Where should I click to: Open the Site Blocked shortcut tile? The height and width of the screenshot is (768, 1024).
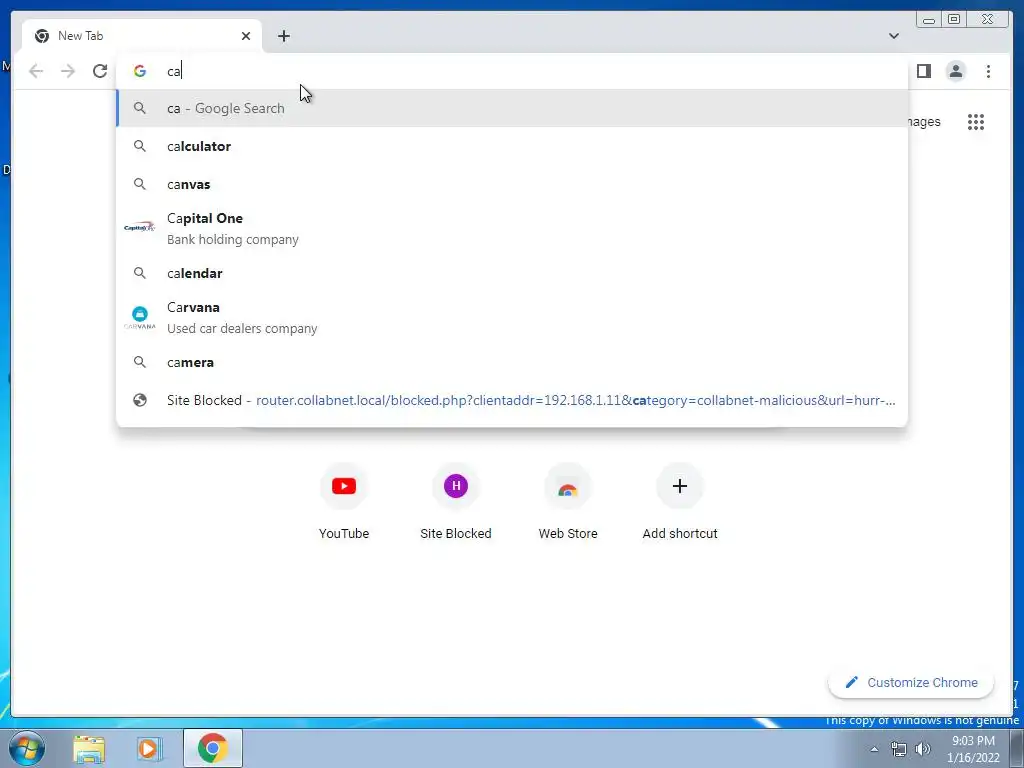(456, 502)
